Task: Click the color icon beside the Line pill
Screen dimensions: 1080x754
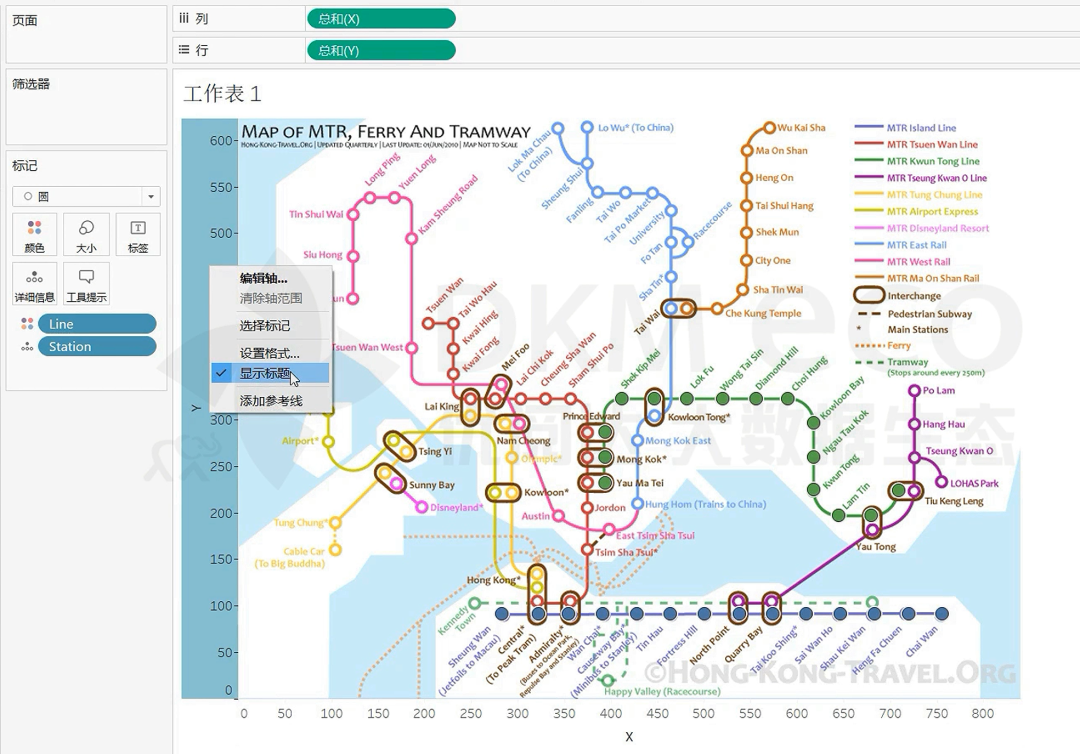Action: (27, 324)
